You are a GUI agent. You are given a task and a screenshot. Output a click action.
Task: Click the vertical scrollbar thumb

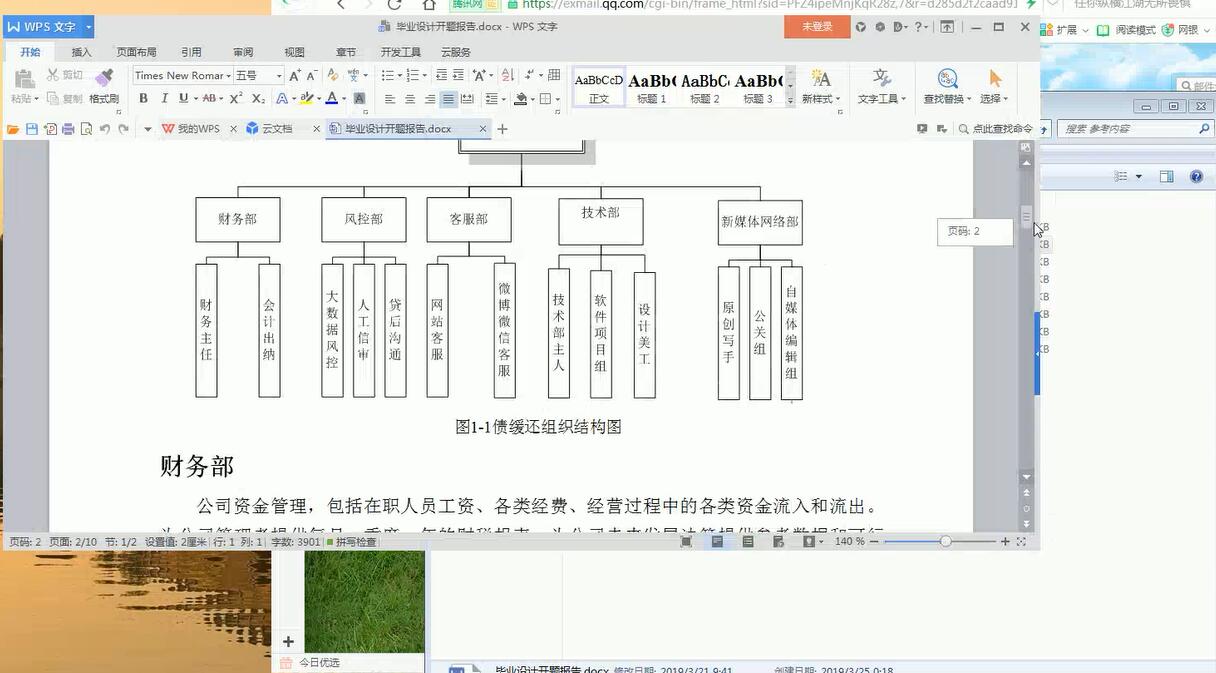click(1026, 216)
